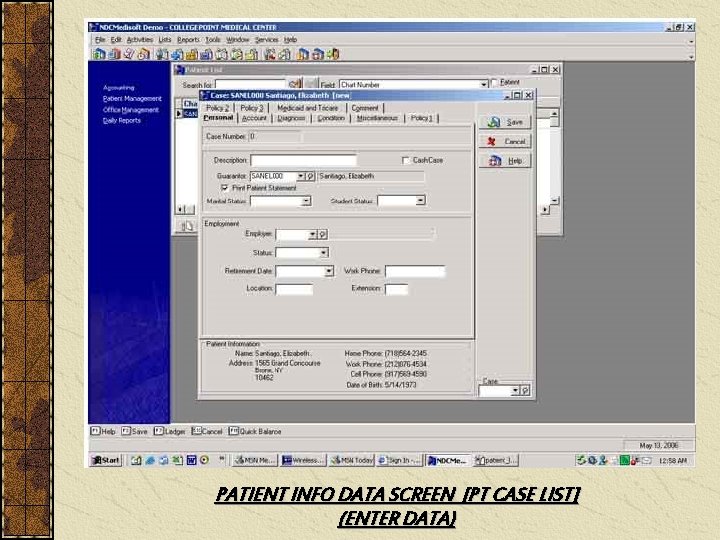Click the Case lookup magnifier icon

coord(526,391)
